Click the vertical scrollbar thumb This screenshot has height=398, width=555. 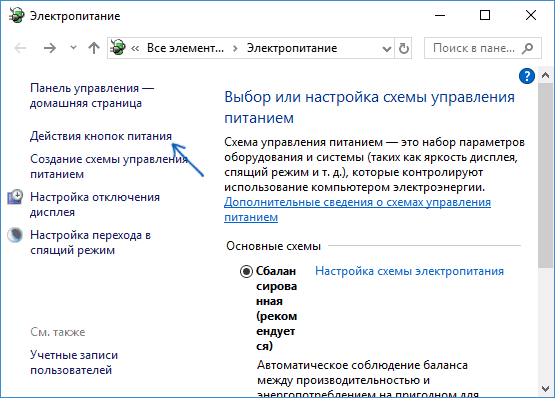click(x=545, y=176)
